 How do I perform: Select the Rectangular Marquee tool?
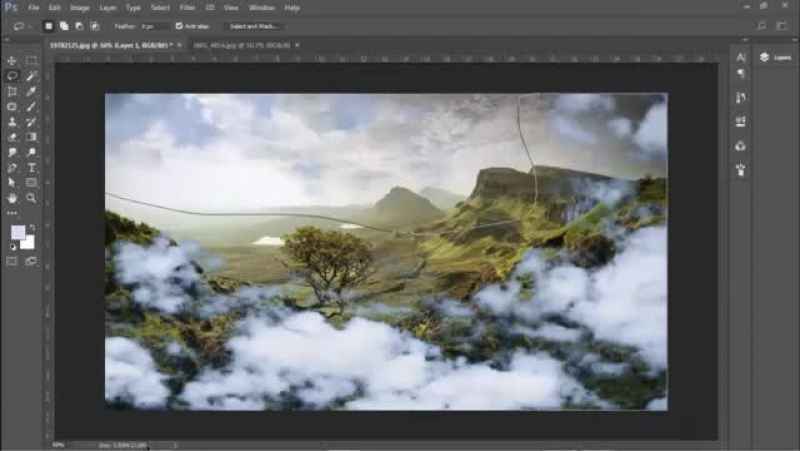32,61
